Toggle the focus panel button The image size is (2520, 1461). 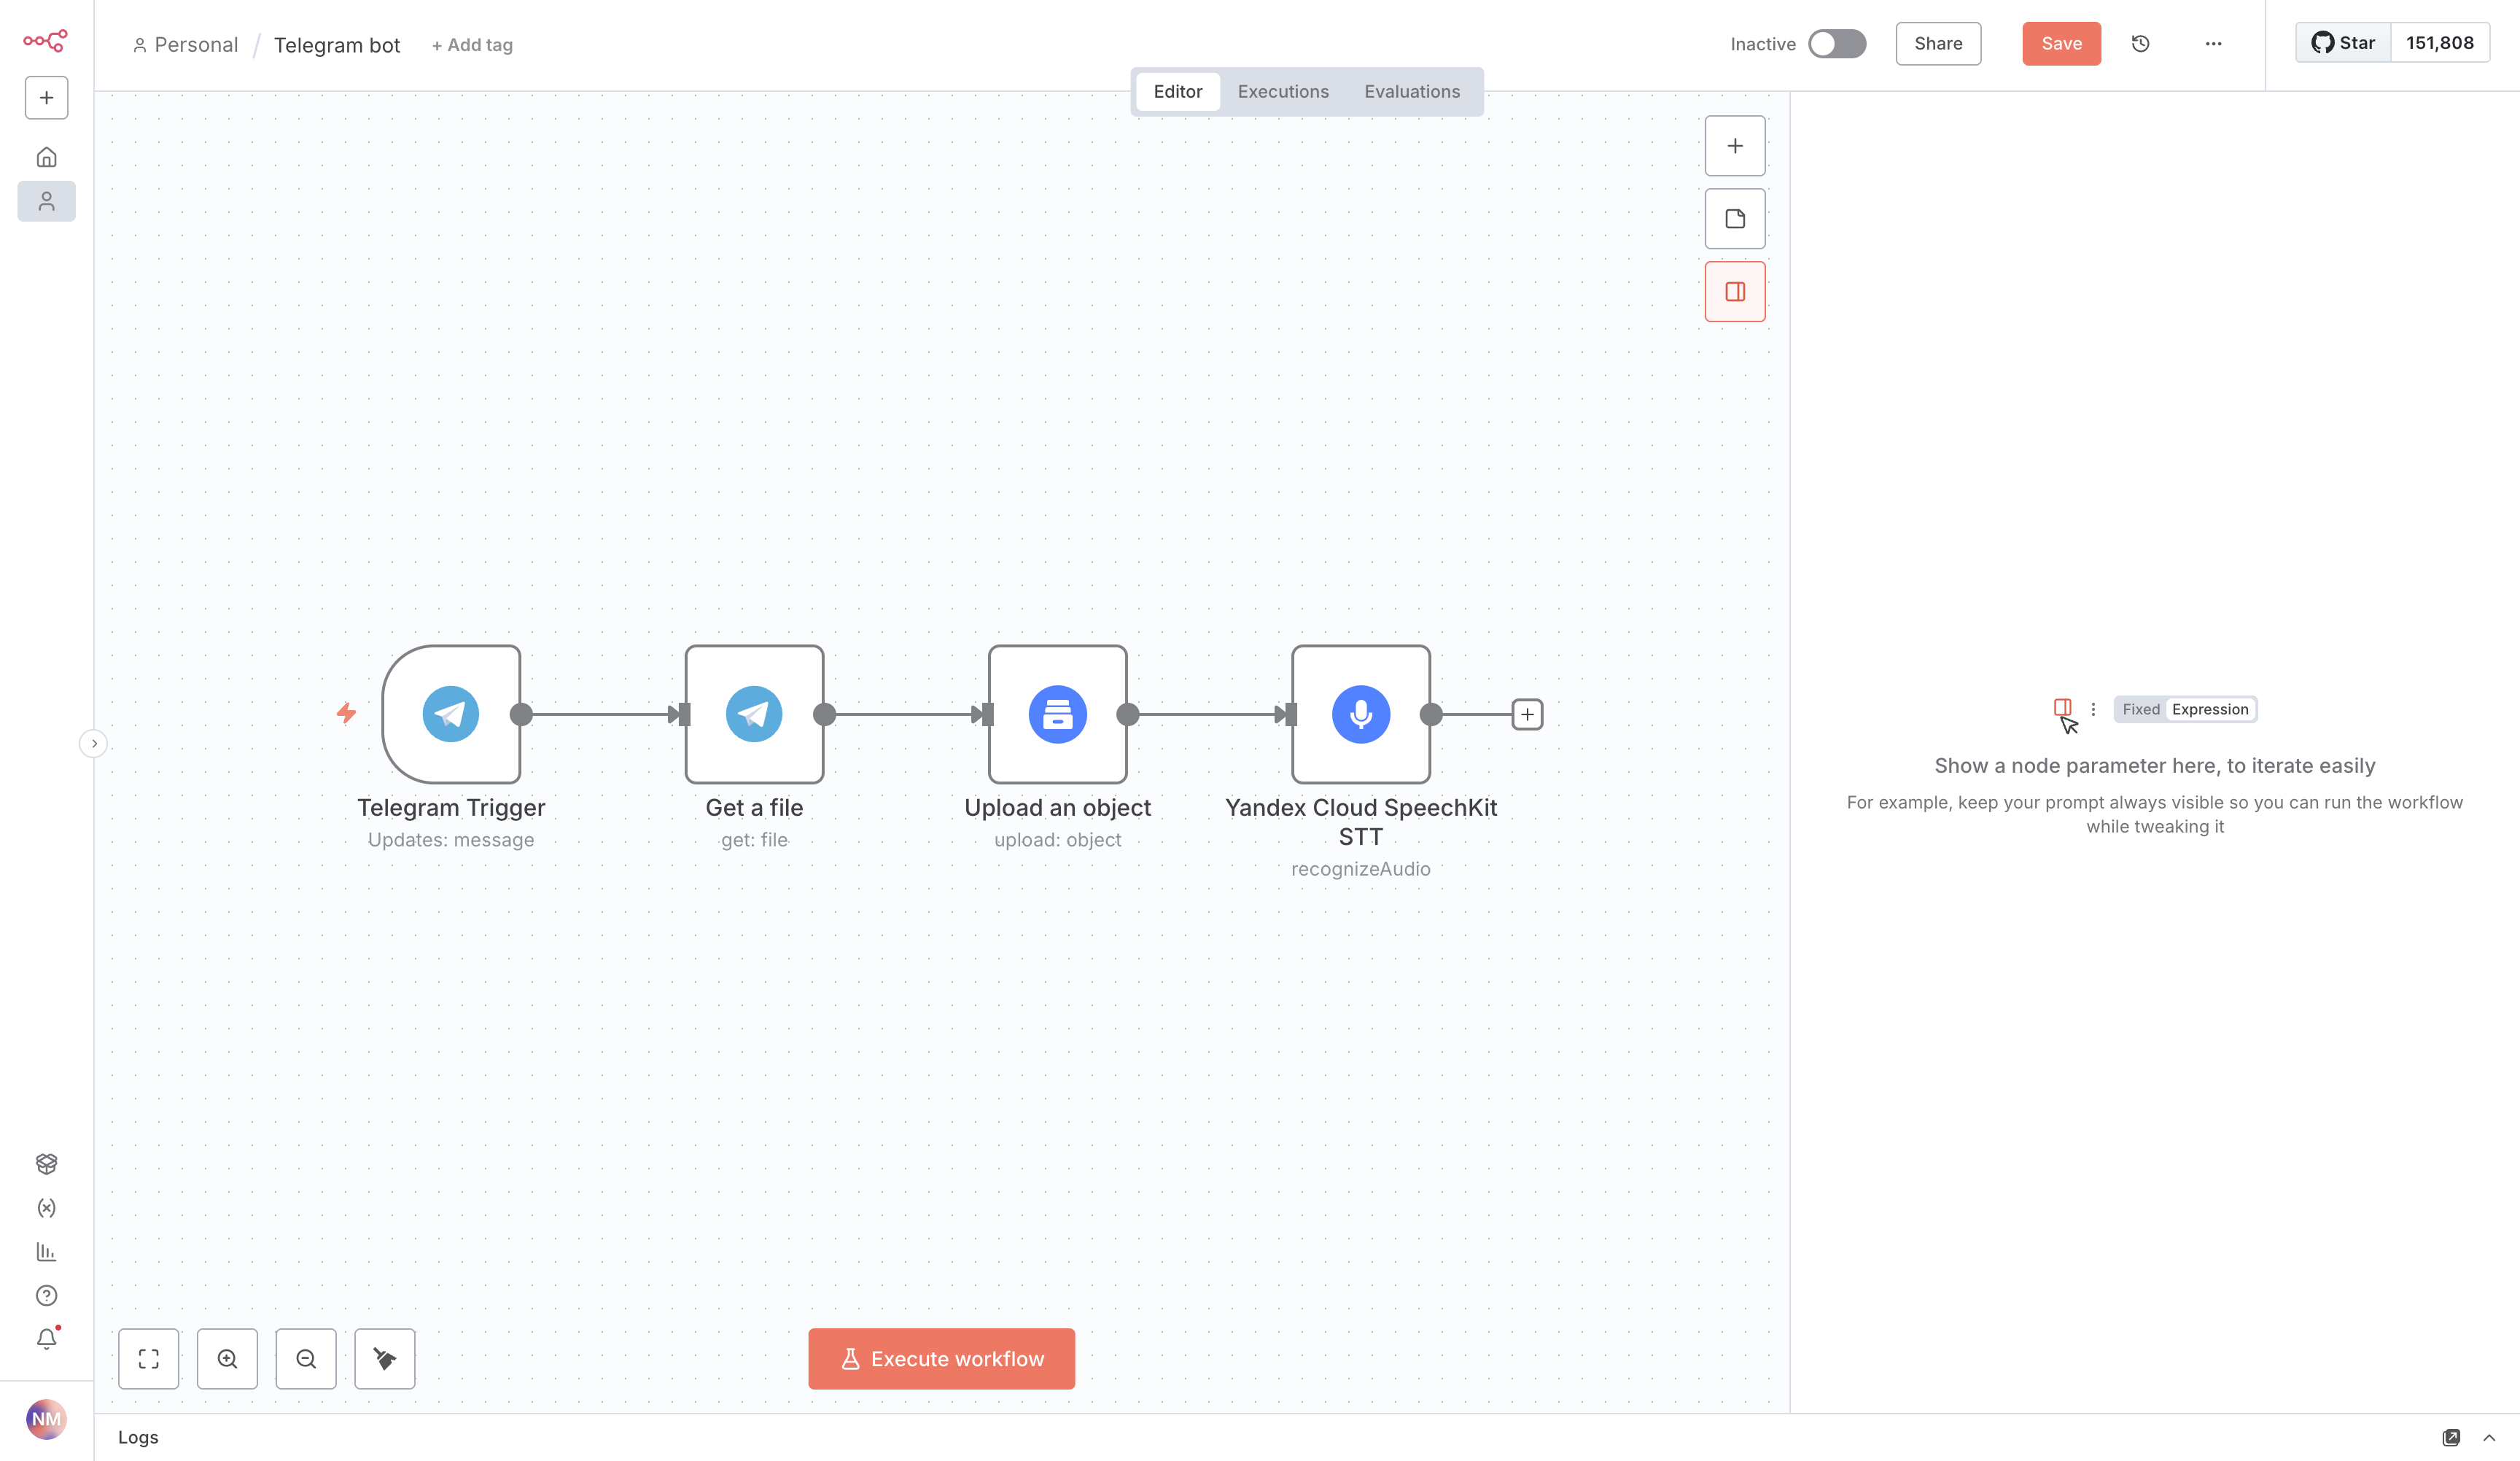(x=1734, y=292)
